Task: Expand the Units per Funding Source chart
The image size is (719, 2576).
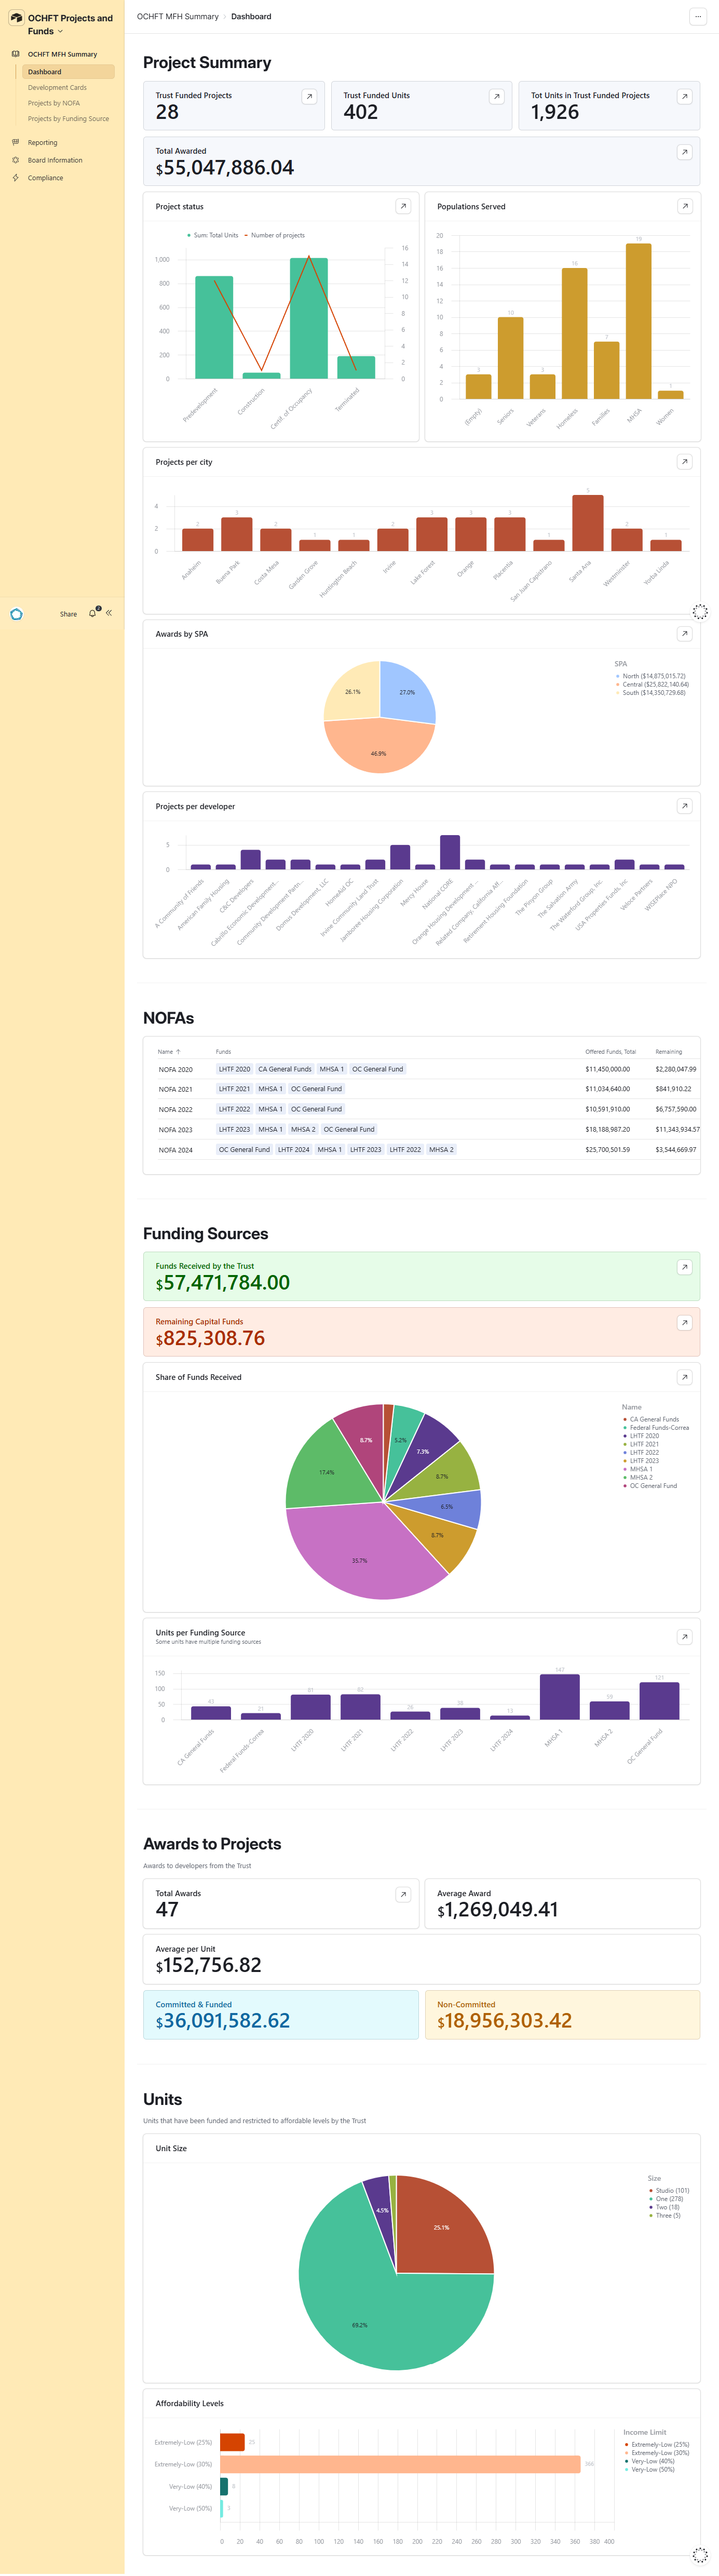Action: [x=684, y=1637]
